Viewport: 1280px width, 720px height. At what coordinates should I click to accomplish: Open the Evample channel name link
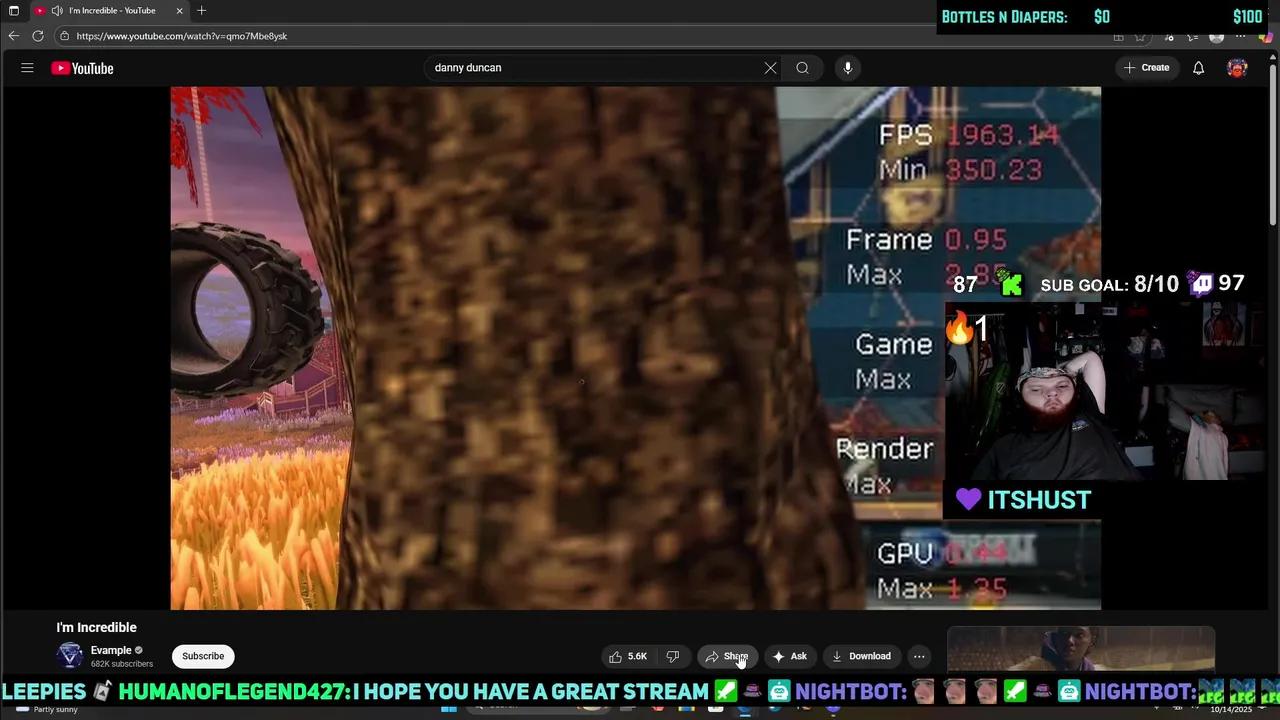click(x=111, y=650)
